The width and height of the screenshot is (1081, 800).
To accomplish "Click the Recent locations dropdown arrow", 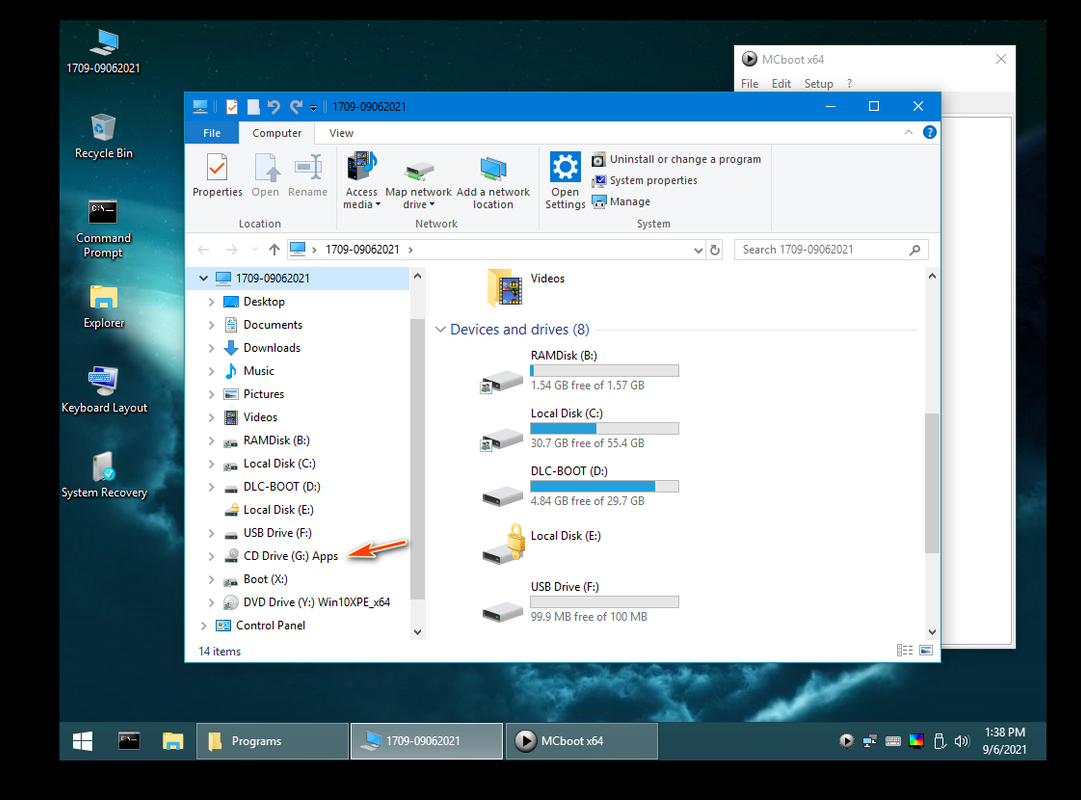I will (254, 250).
